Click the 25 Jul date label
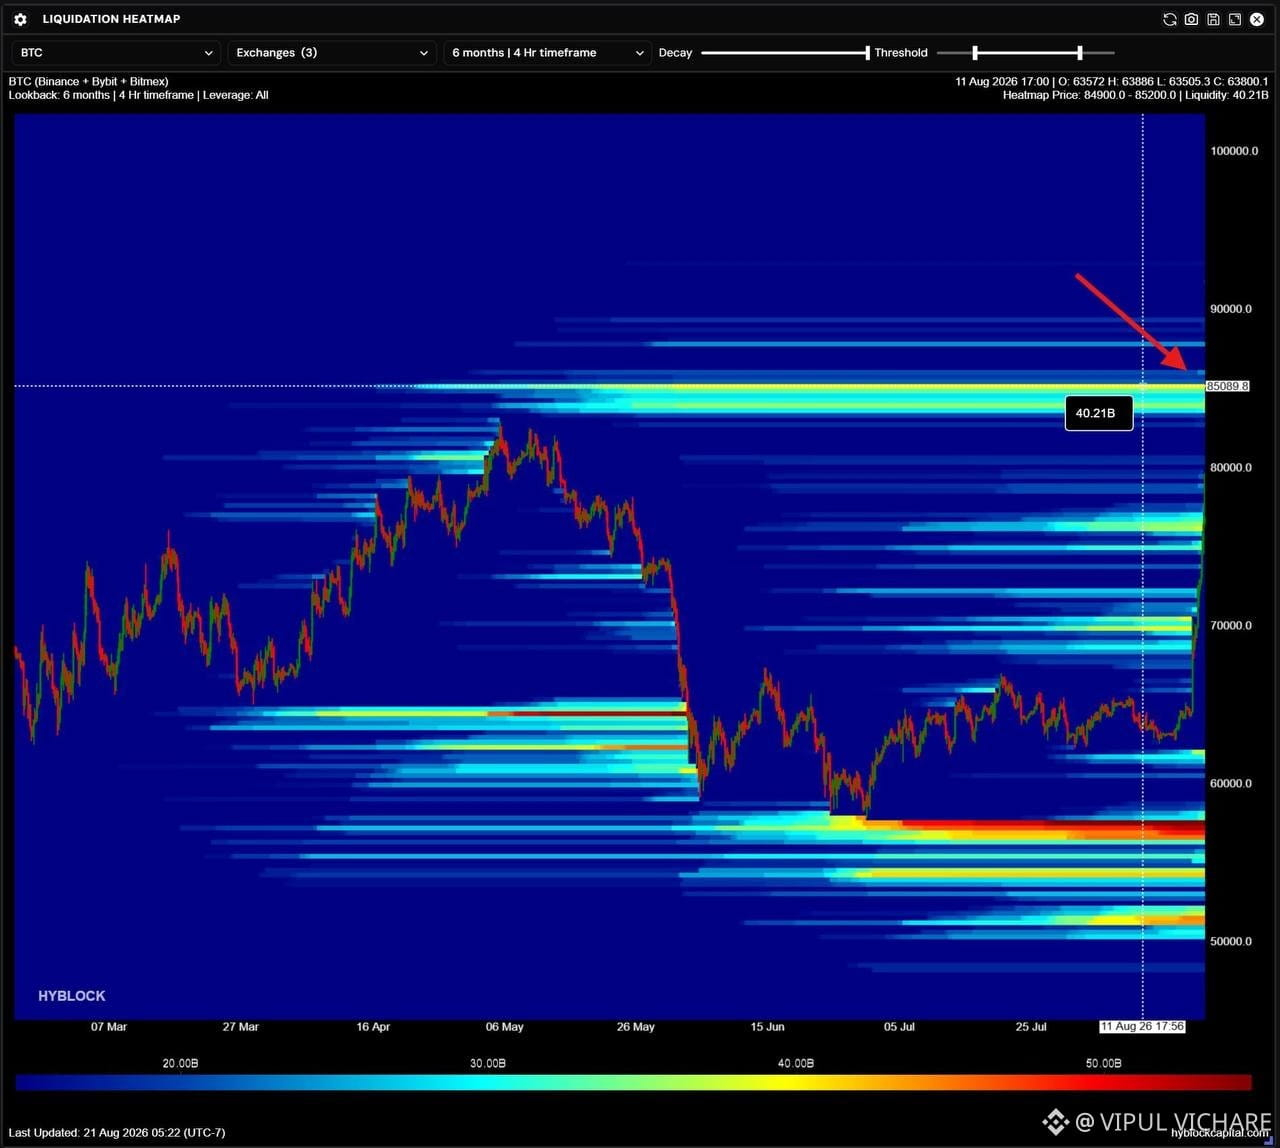Screen dimensions: 1280x1148 1031,1027
